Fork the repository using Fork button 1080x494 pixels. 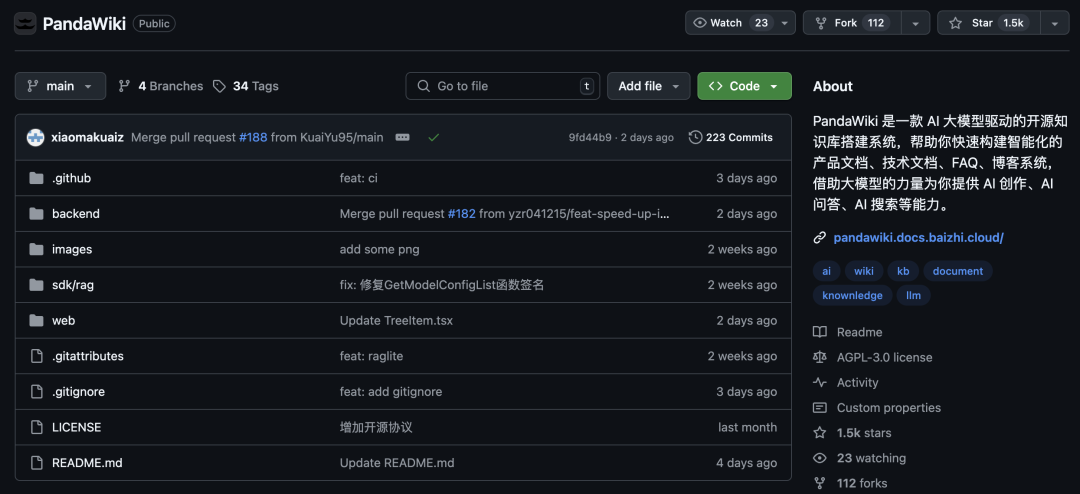853,23
